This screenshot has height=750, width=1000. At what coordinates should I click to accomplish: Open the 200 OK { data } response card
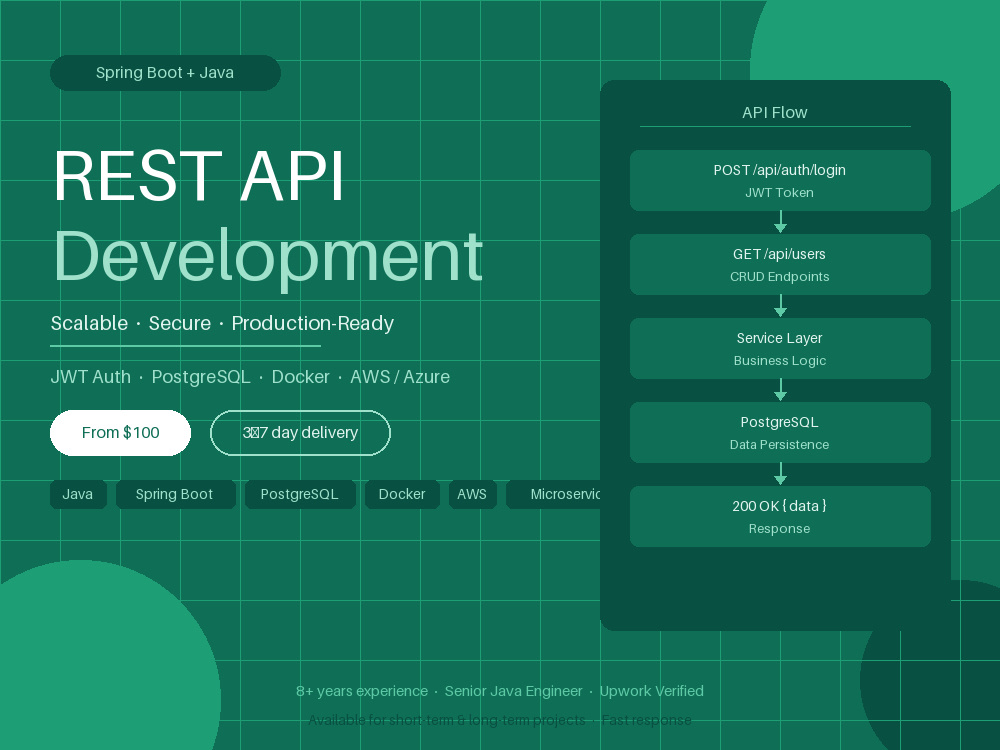click(780, 517)
